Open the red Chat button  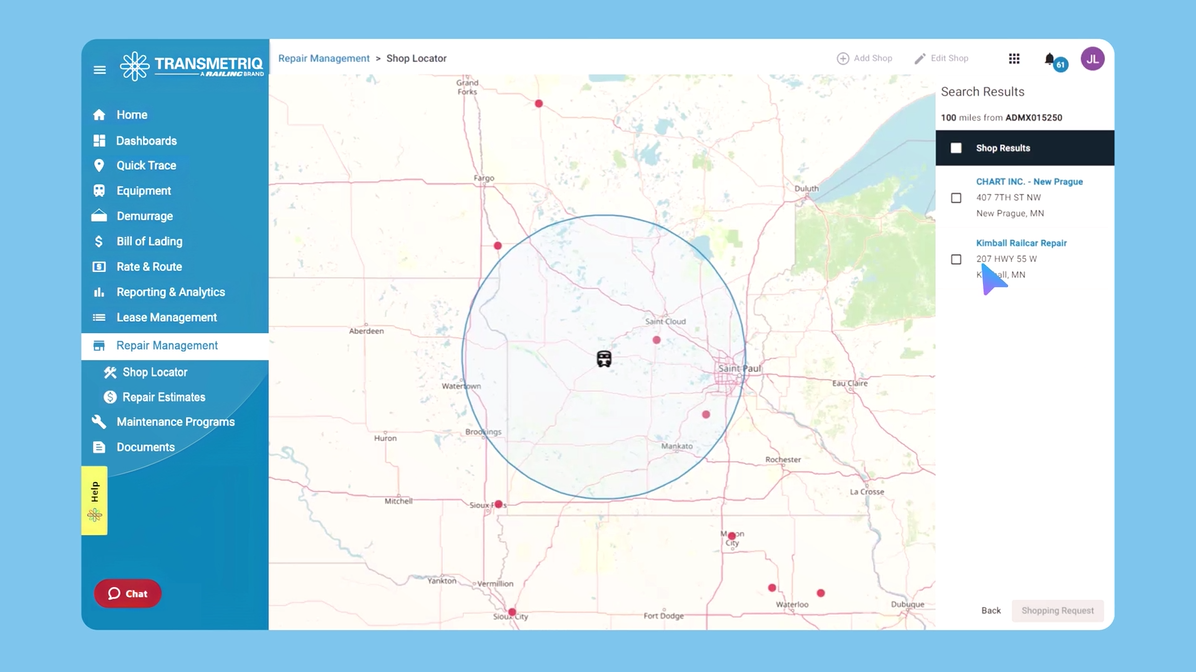(x=127, y=593)
